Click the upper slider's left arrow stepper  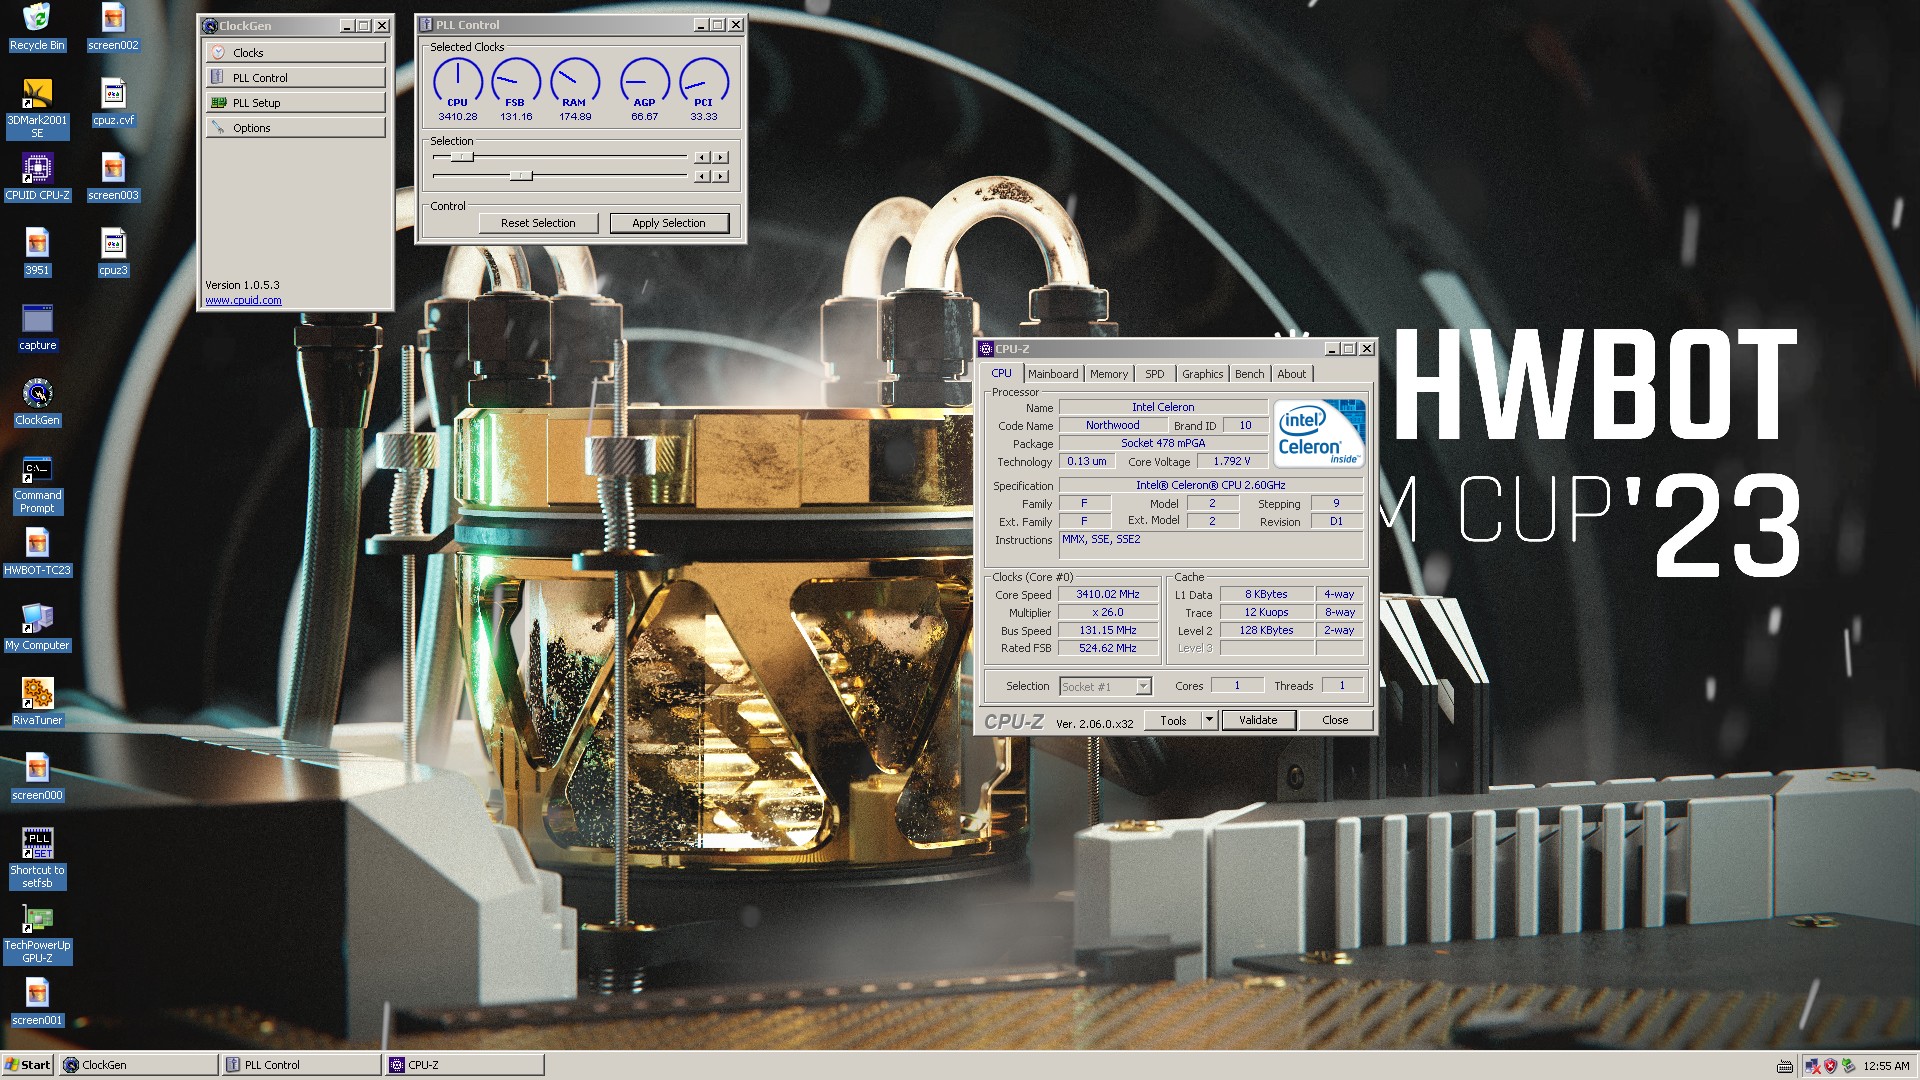pos(702,157)
